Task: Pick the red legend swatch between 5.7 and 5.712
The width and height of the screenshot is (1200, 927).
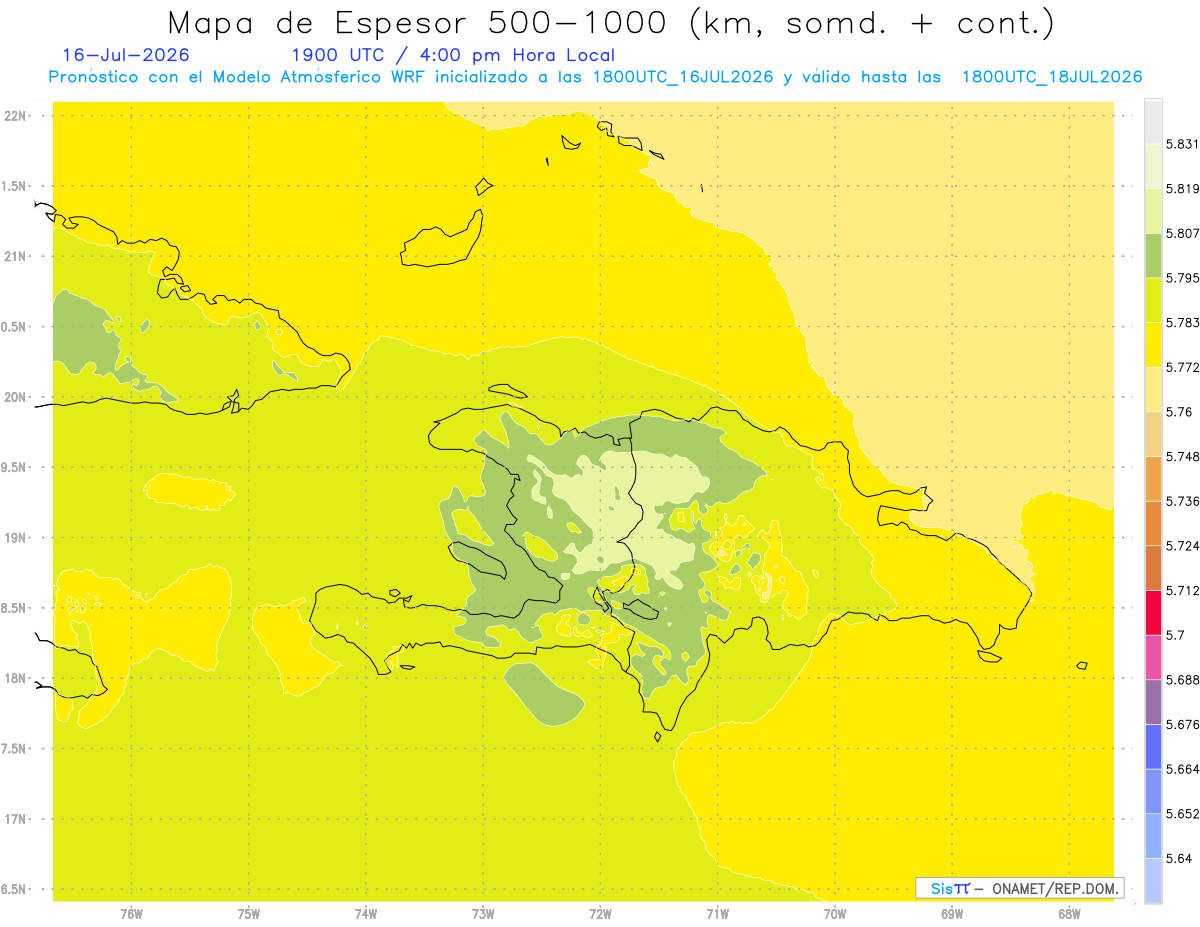Action: (x=1153, y=613)
